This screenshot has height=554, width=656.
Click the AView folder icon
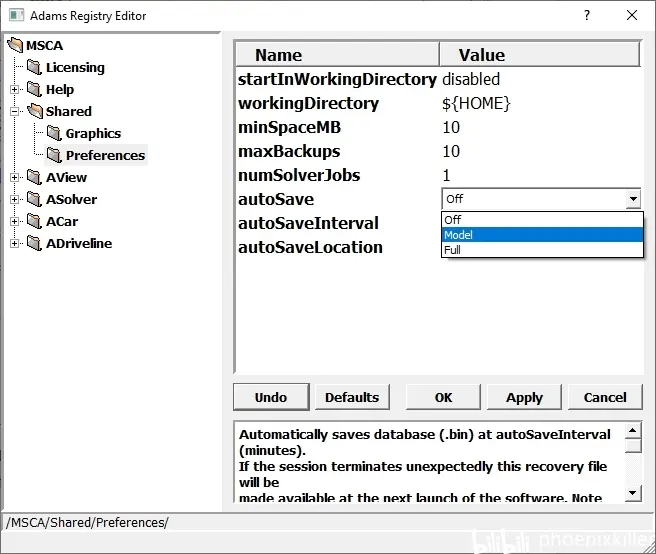point(34,177)
